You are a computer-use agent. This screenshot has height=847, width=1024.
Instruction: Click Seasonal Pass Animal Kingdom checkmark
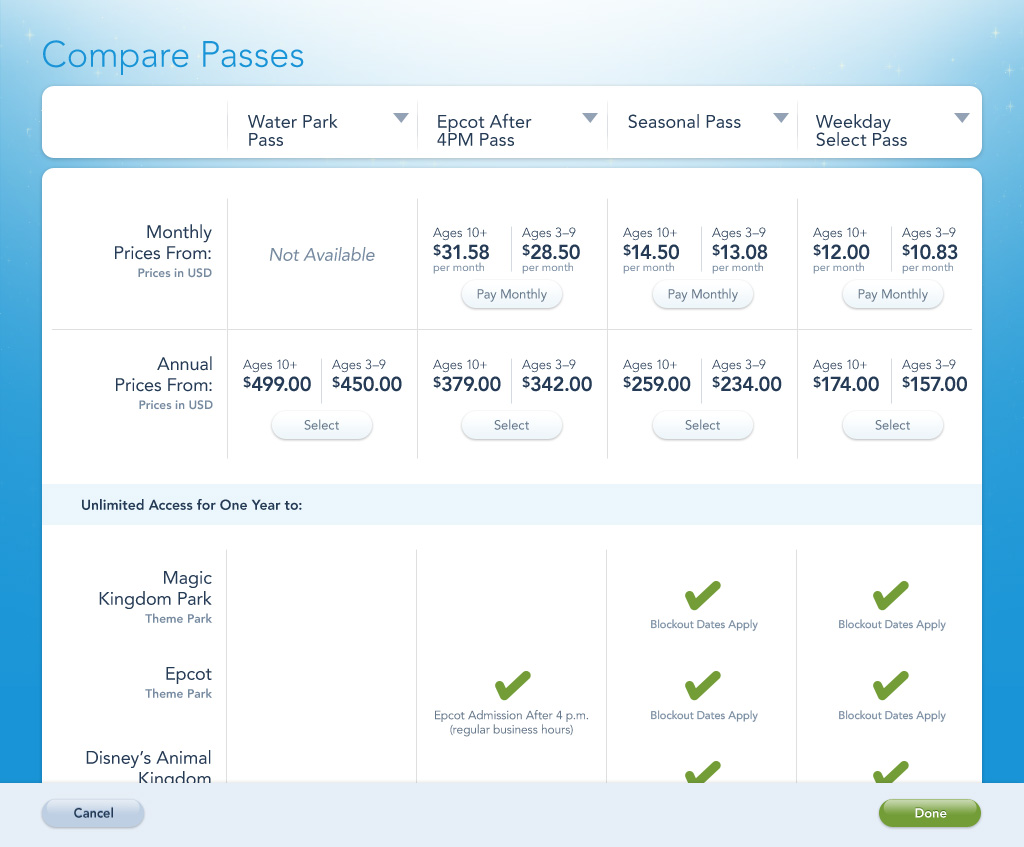[x=702, y=773]
